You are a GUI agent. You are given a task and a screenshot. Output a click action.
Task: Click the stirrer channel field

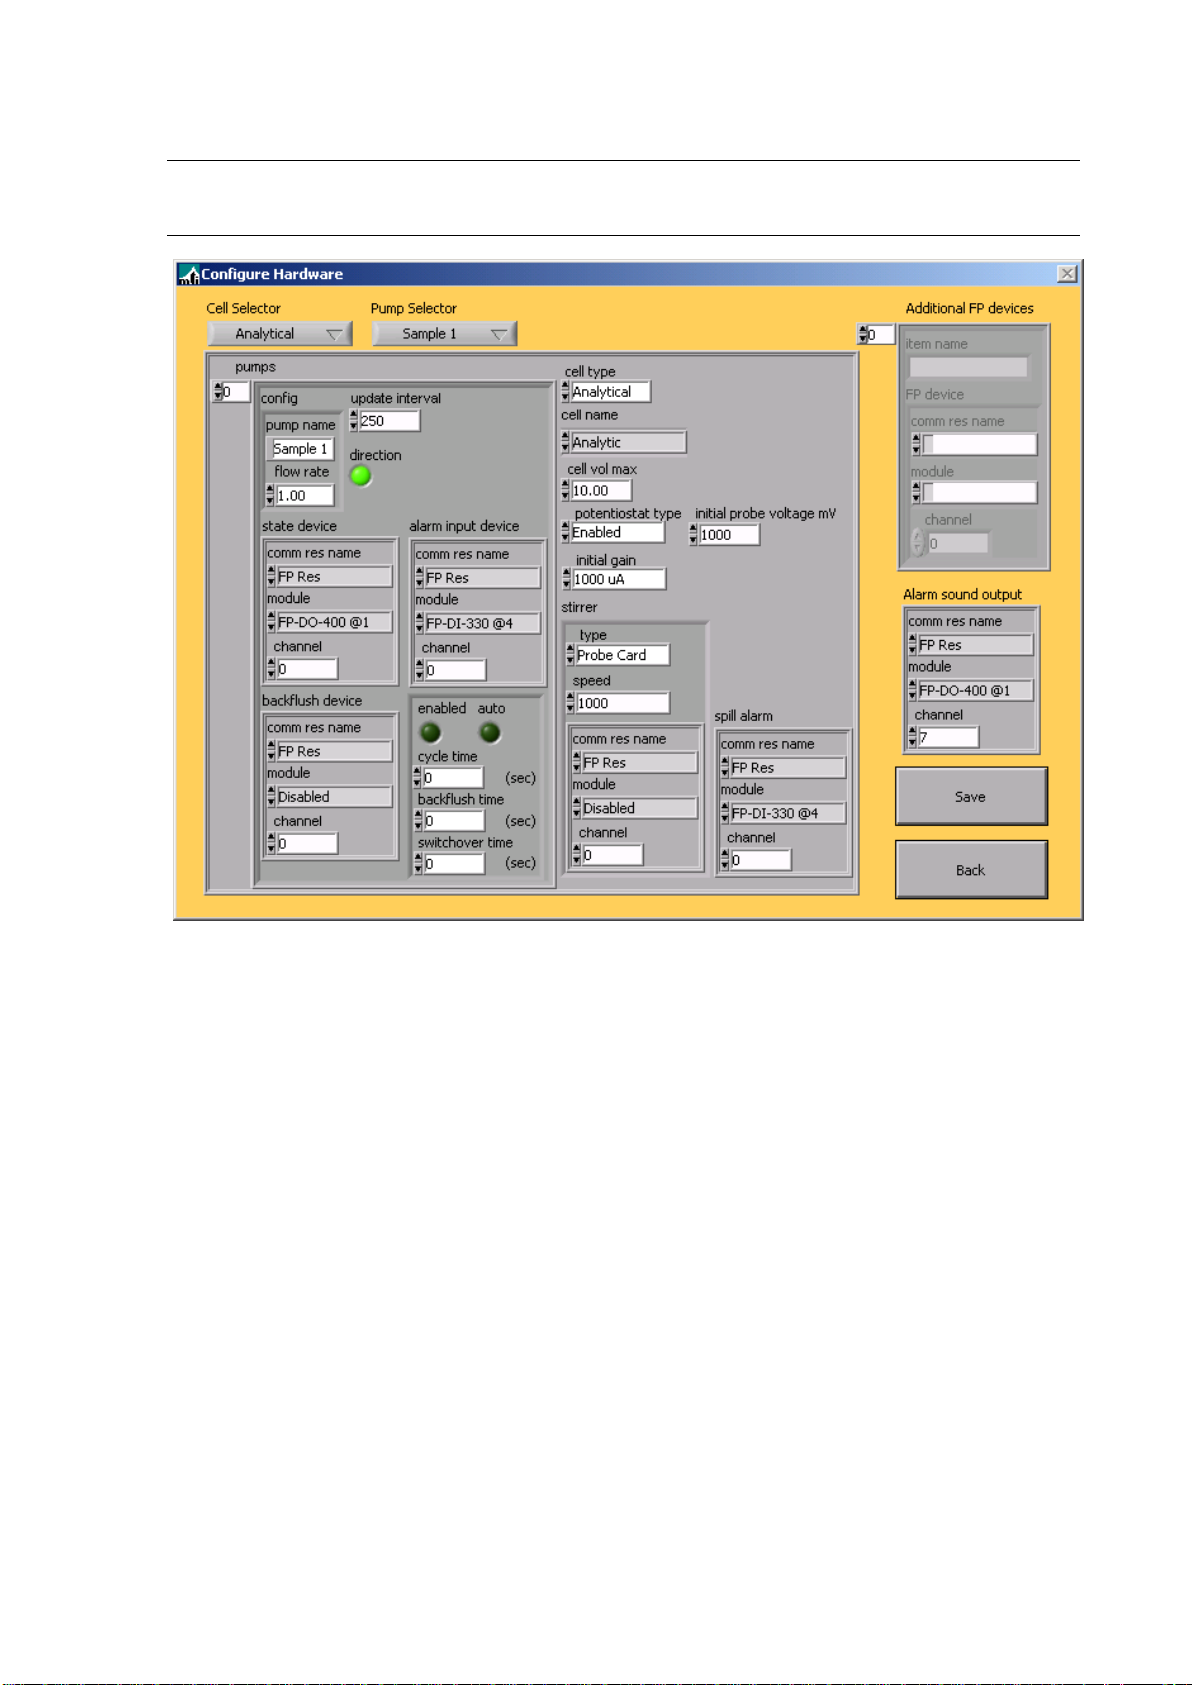pyautogui.click(x=612, y=855)
